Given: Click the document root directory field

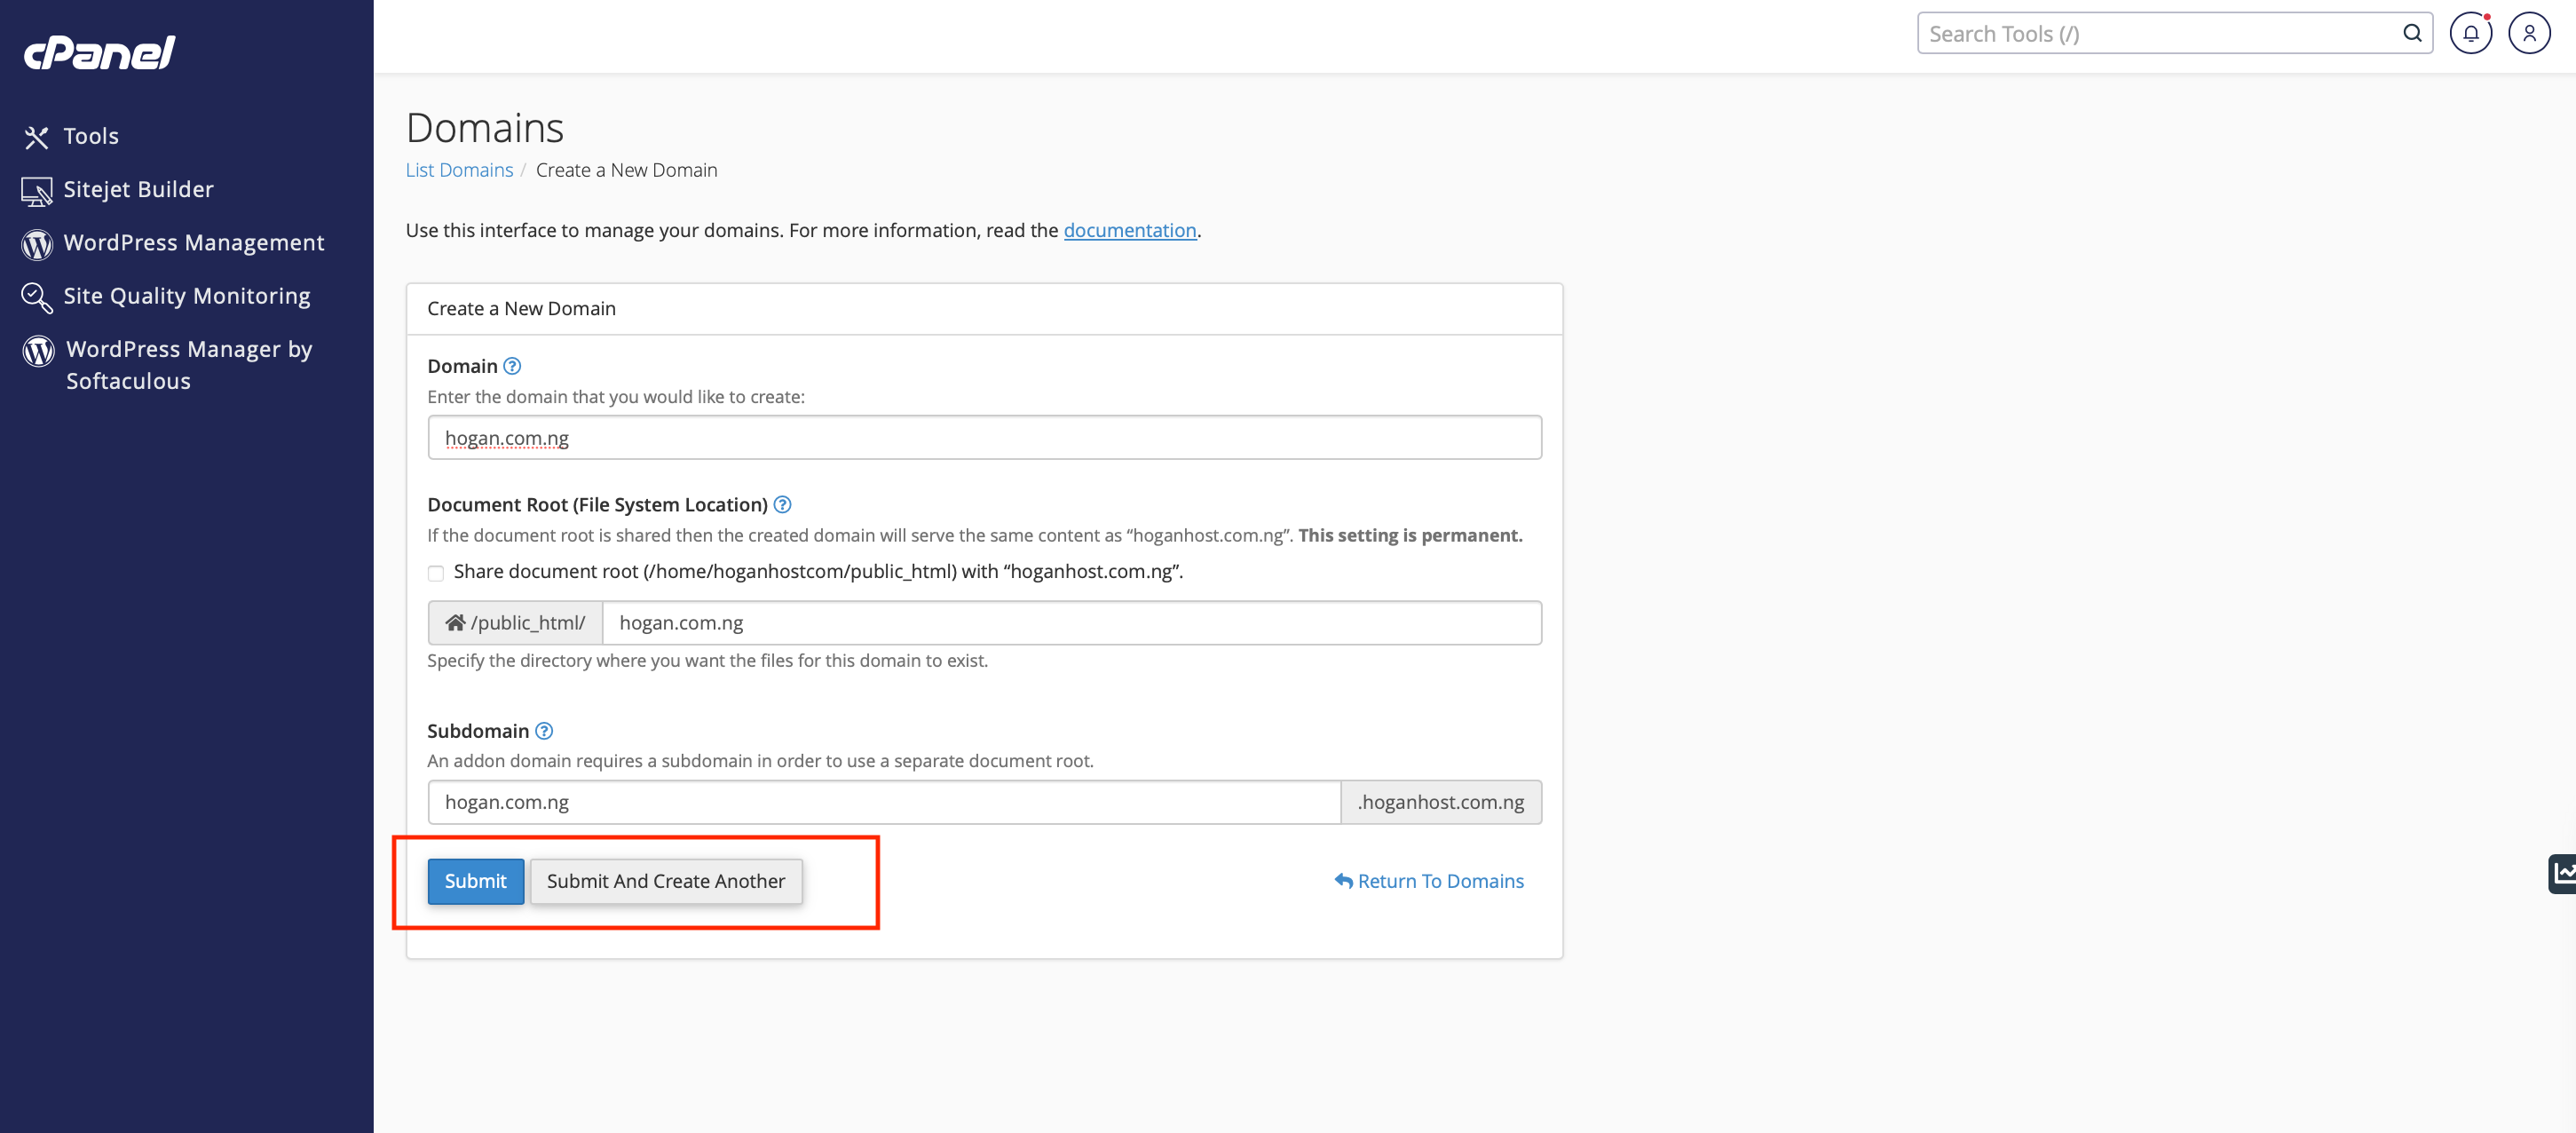Looking at the screenshot, I should coord(1072,623).
